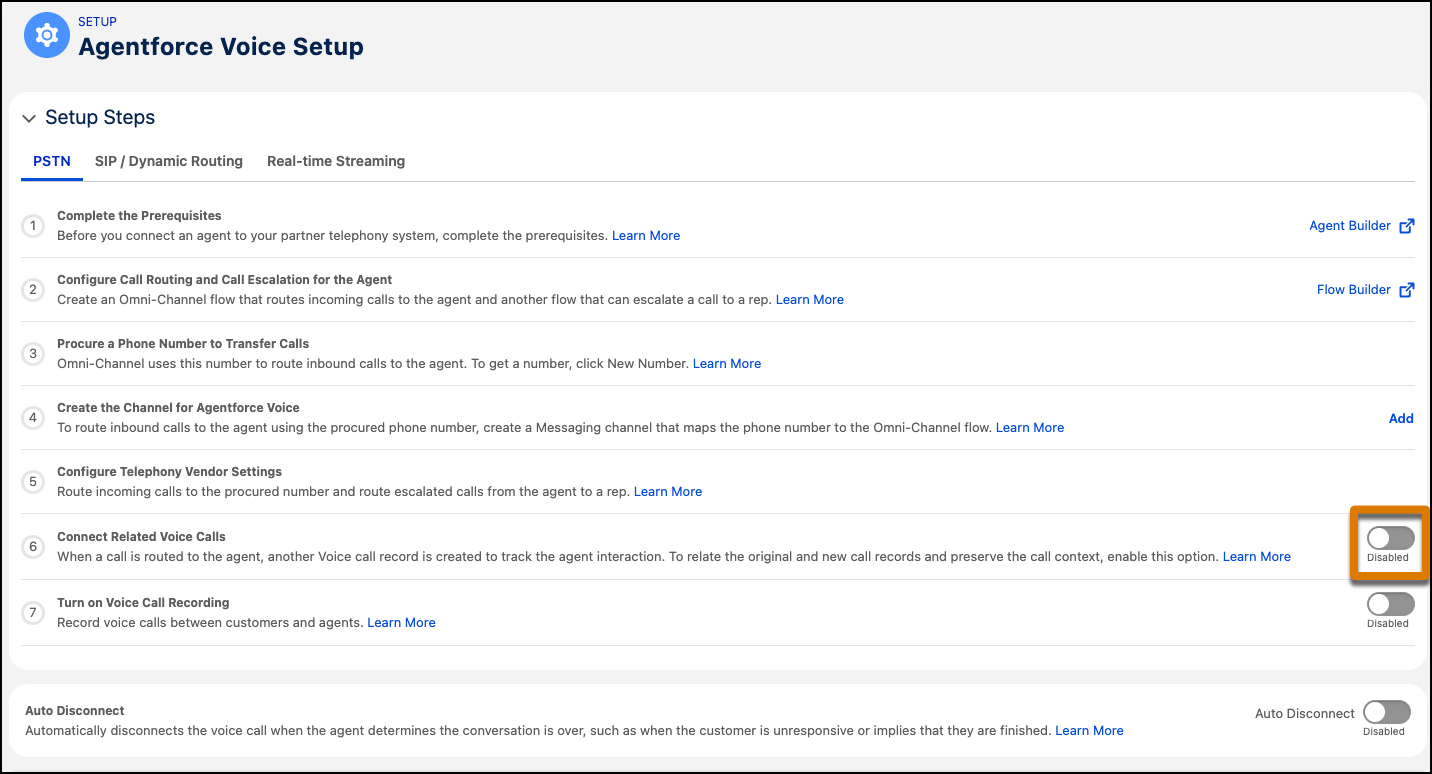Open the Agent Builder link
The height and width of the screenshot is (774, 1432).
click(1350, 226)
